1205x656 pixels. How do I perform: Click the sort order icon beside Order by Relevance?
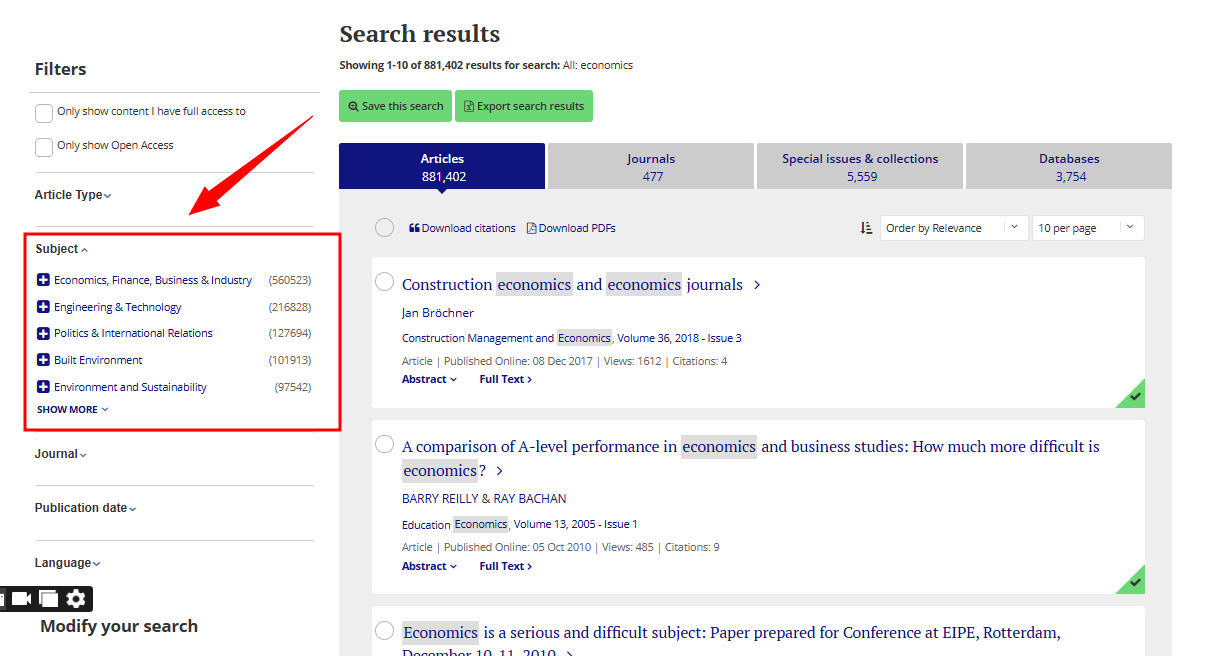(866, 228)
